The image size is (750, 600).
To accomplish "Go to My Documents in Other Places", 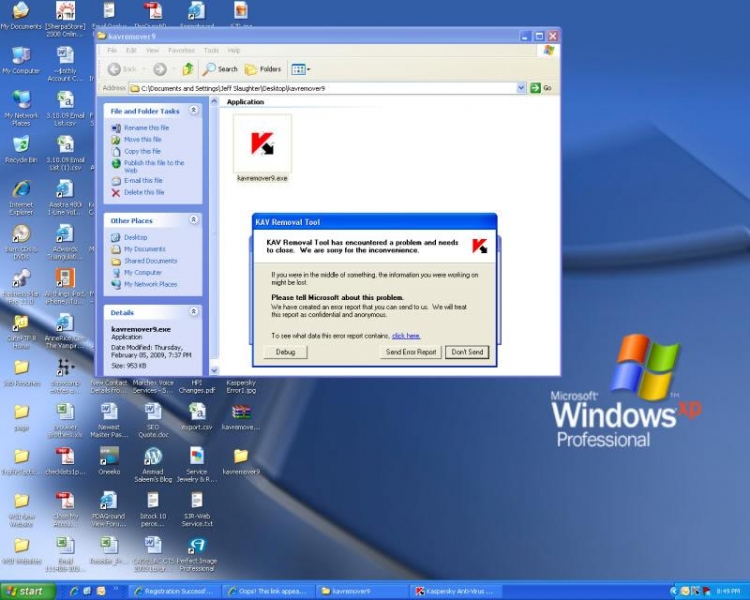I will pyautogui.click(x=139, y=249).
